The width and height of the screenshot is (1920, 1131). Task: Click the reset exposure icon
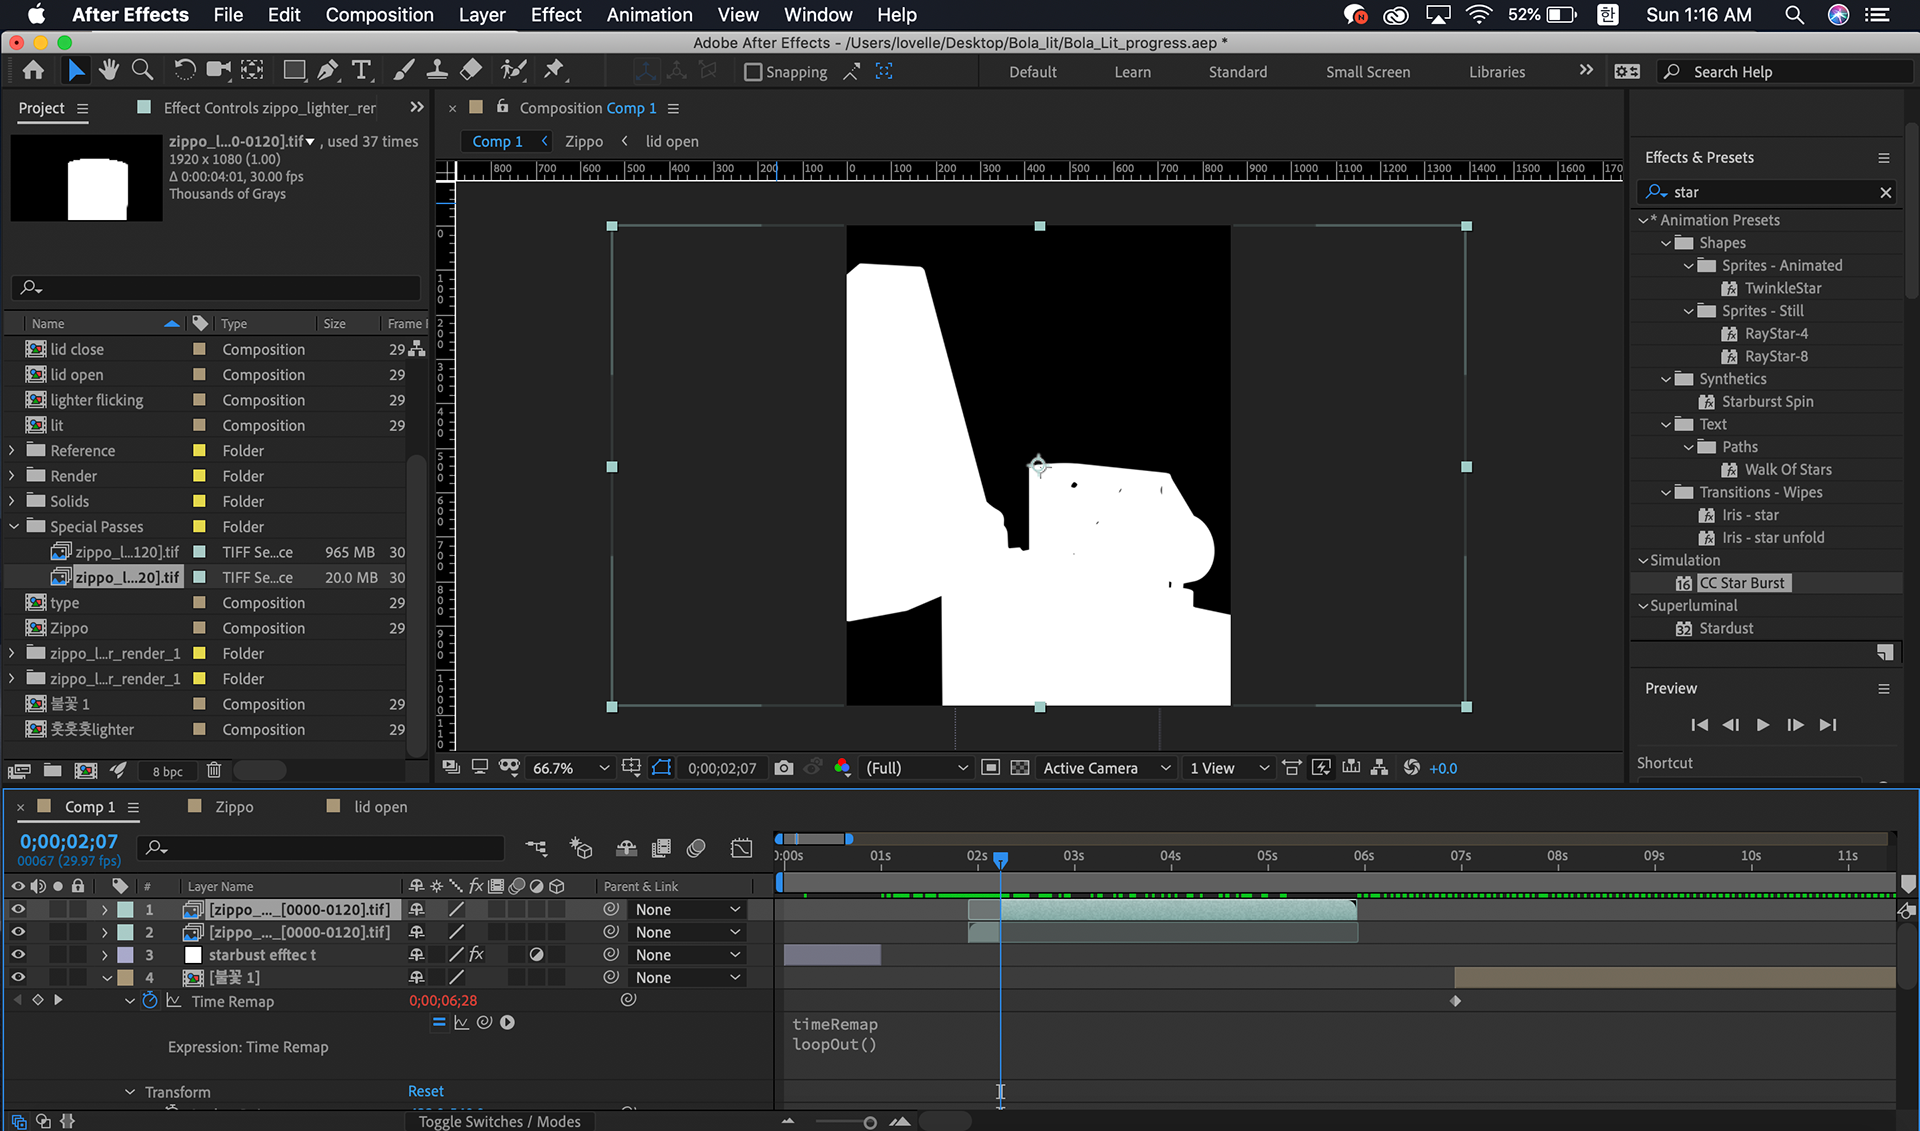coord(1412,768)
